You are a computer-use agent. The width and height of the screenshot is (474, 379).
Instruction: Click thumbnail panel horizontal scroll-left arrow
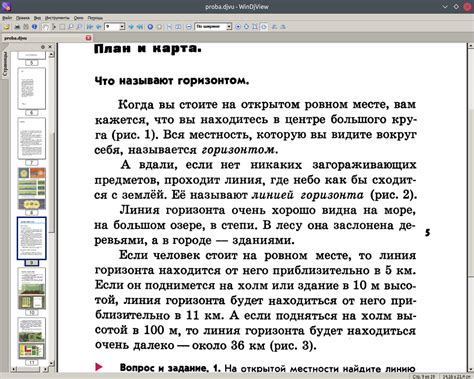tap(13, 369)
